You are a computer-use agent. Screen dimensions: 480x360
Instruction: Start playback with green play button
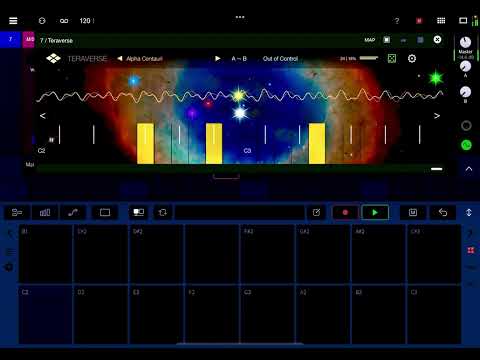click(375, 212)
